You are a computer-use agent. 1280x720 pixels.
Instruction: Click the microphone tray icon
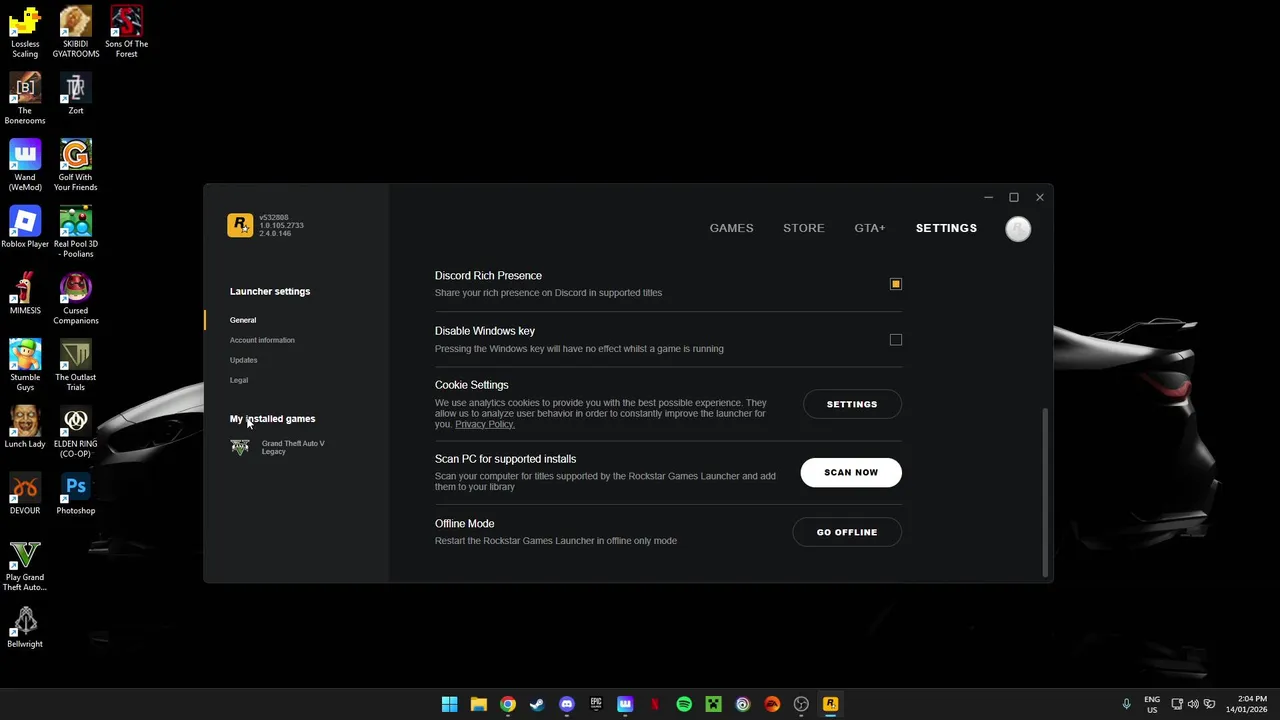pos(1126,704)
